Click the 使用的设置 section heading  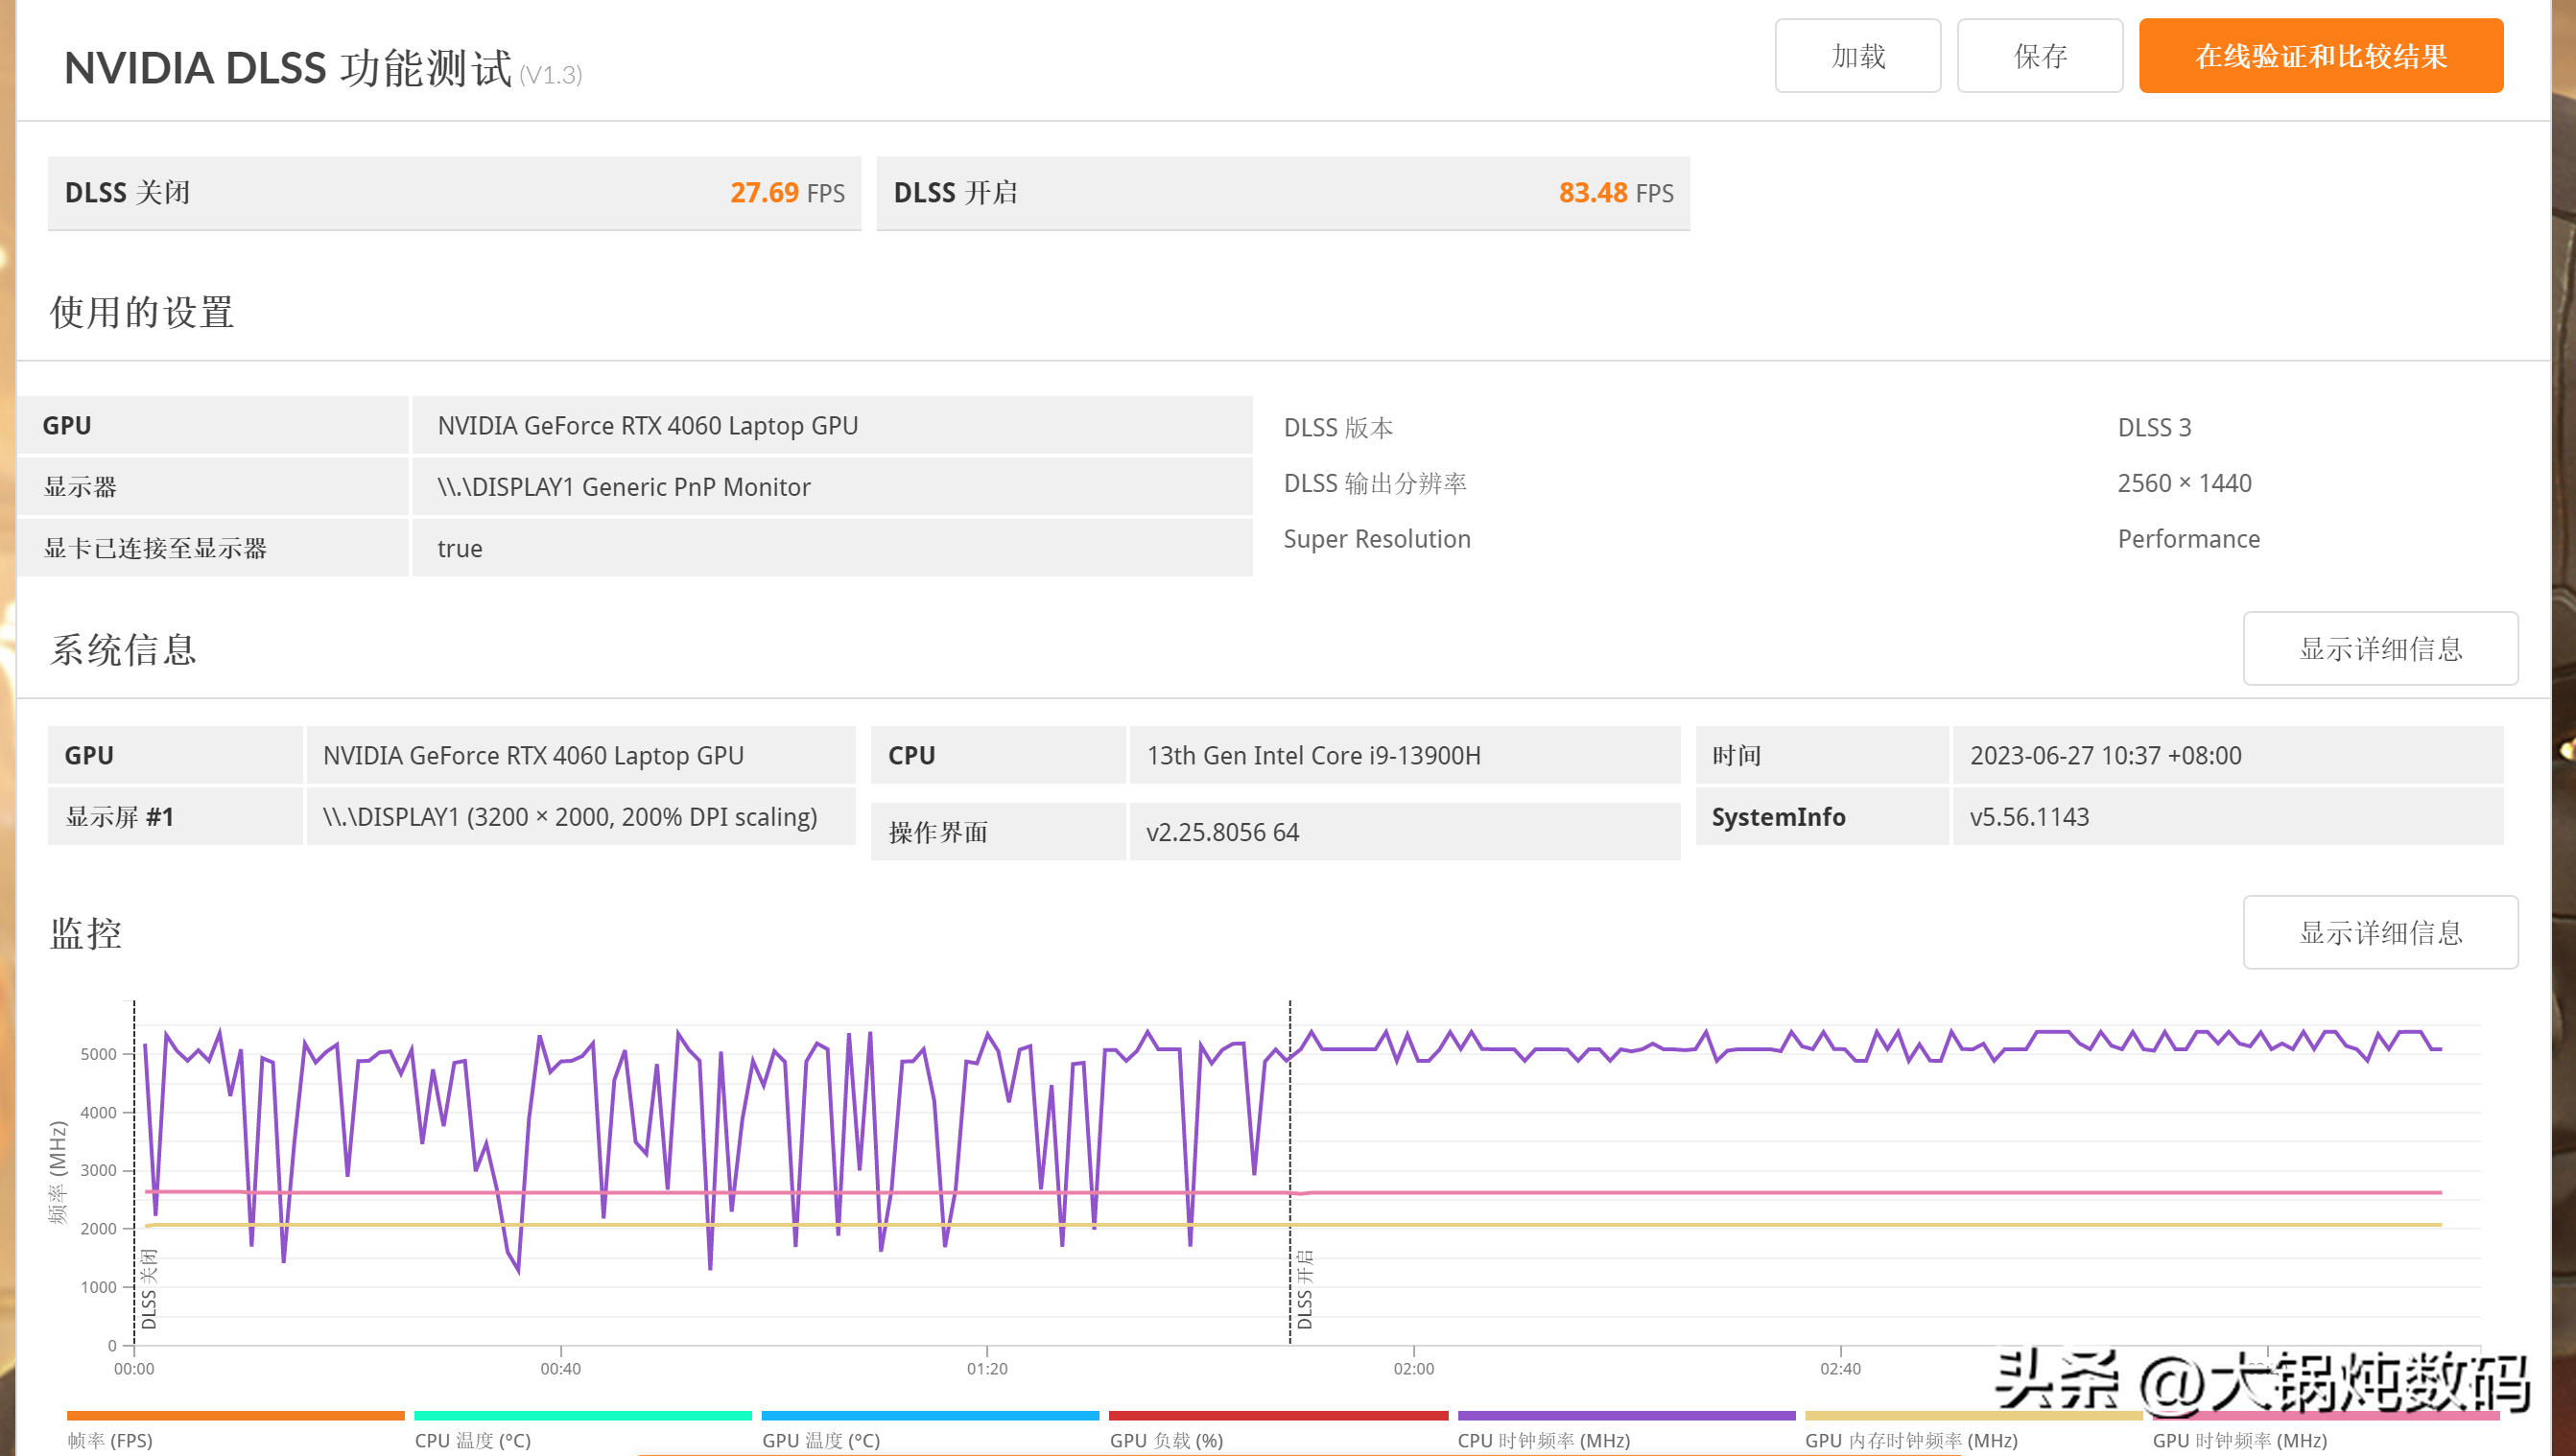click(142, 312)
